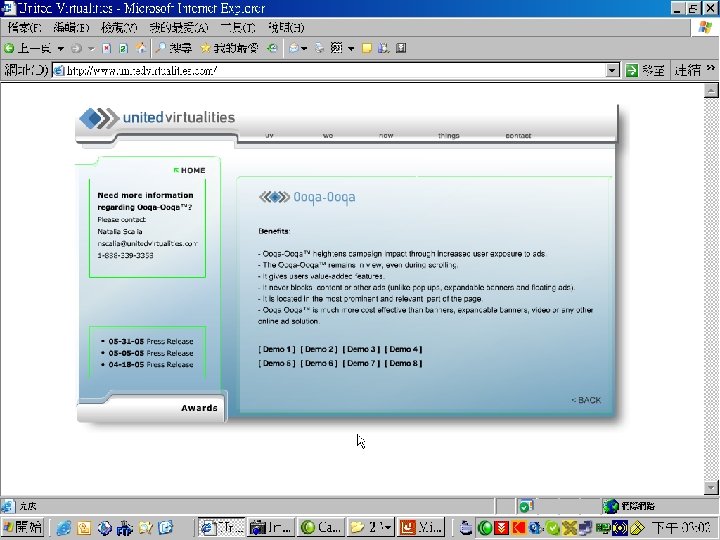The width and height of the screenshot is (720, 540).
Task: Open the 'we' navigation tab
Action: click(x=328, y=135)
